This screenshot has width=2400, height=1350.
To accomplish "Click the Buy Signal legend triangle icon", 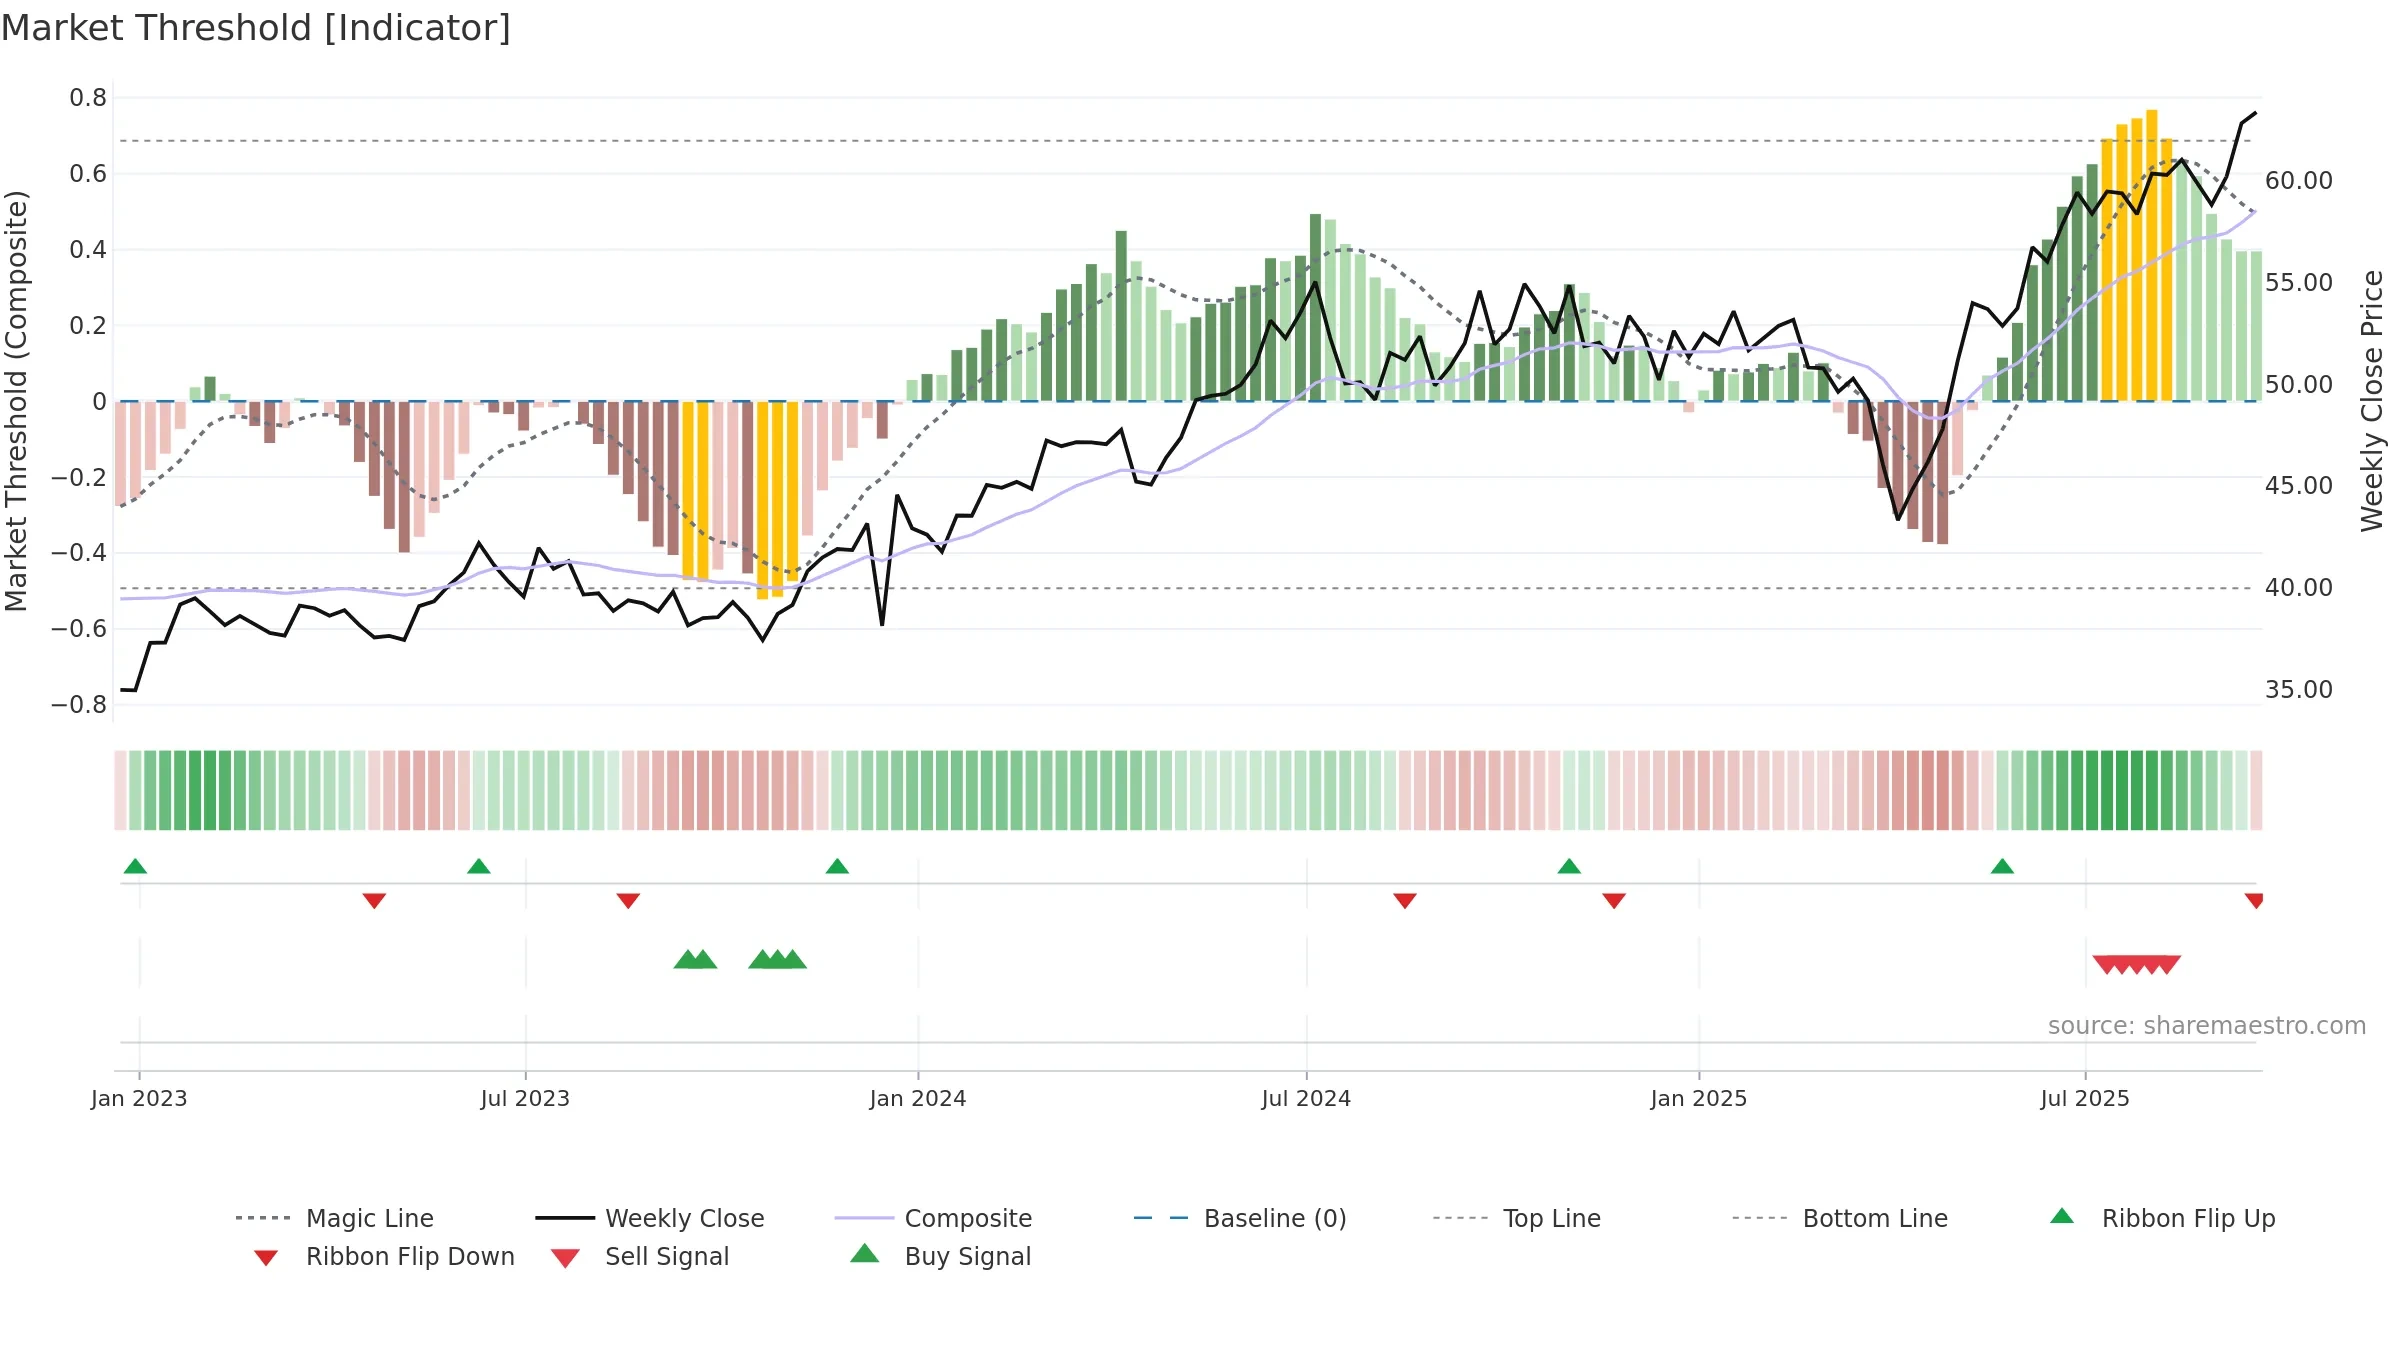I will point(865,1253).
